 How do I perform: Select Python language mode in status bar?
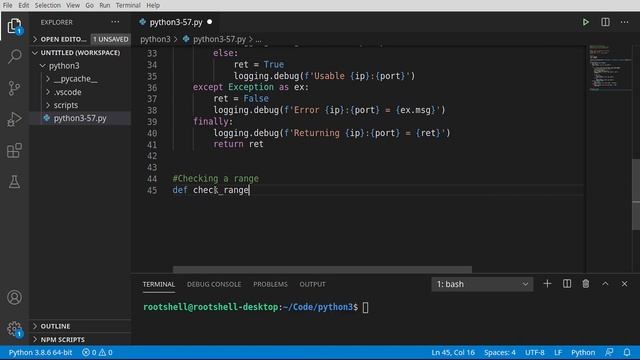click(x=583, y=352)
